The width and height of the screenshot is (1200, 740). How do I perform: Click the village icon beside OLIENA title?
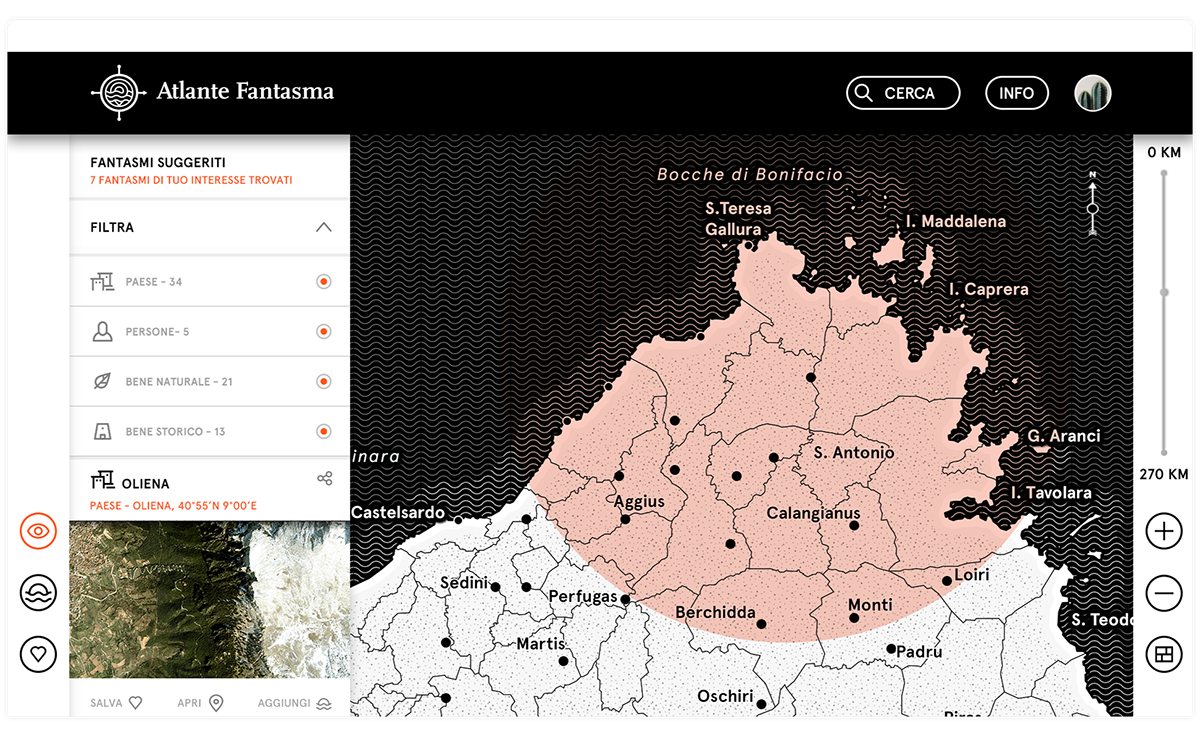click(102, 482)
